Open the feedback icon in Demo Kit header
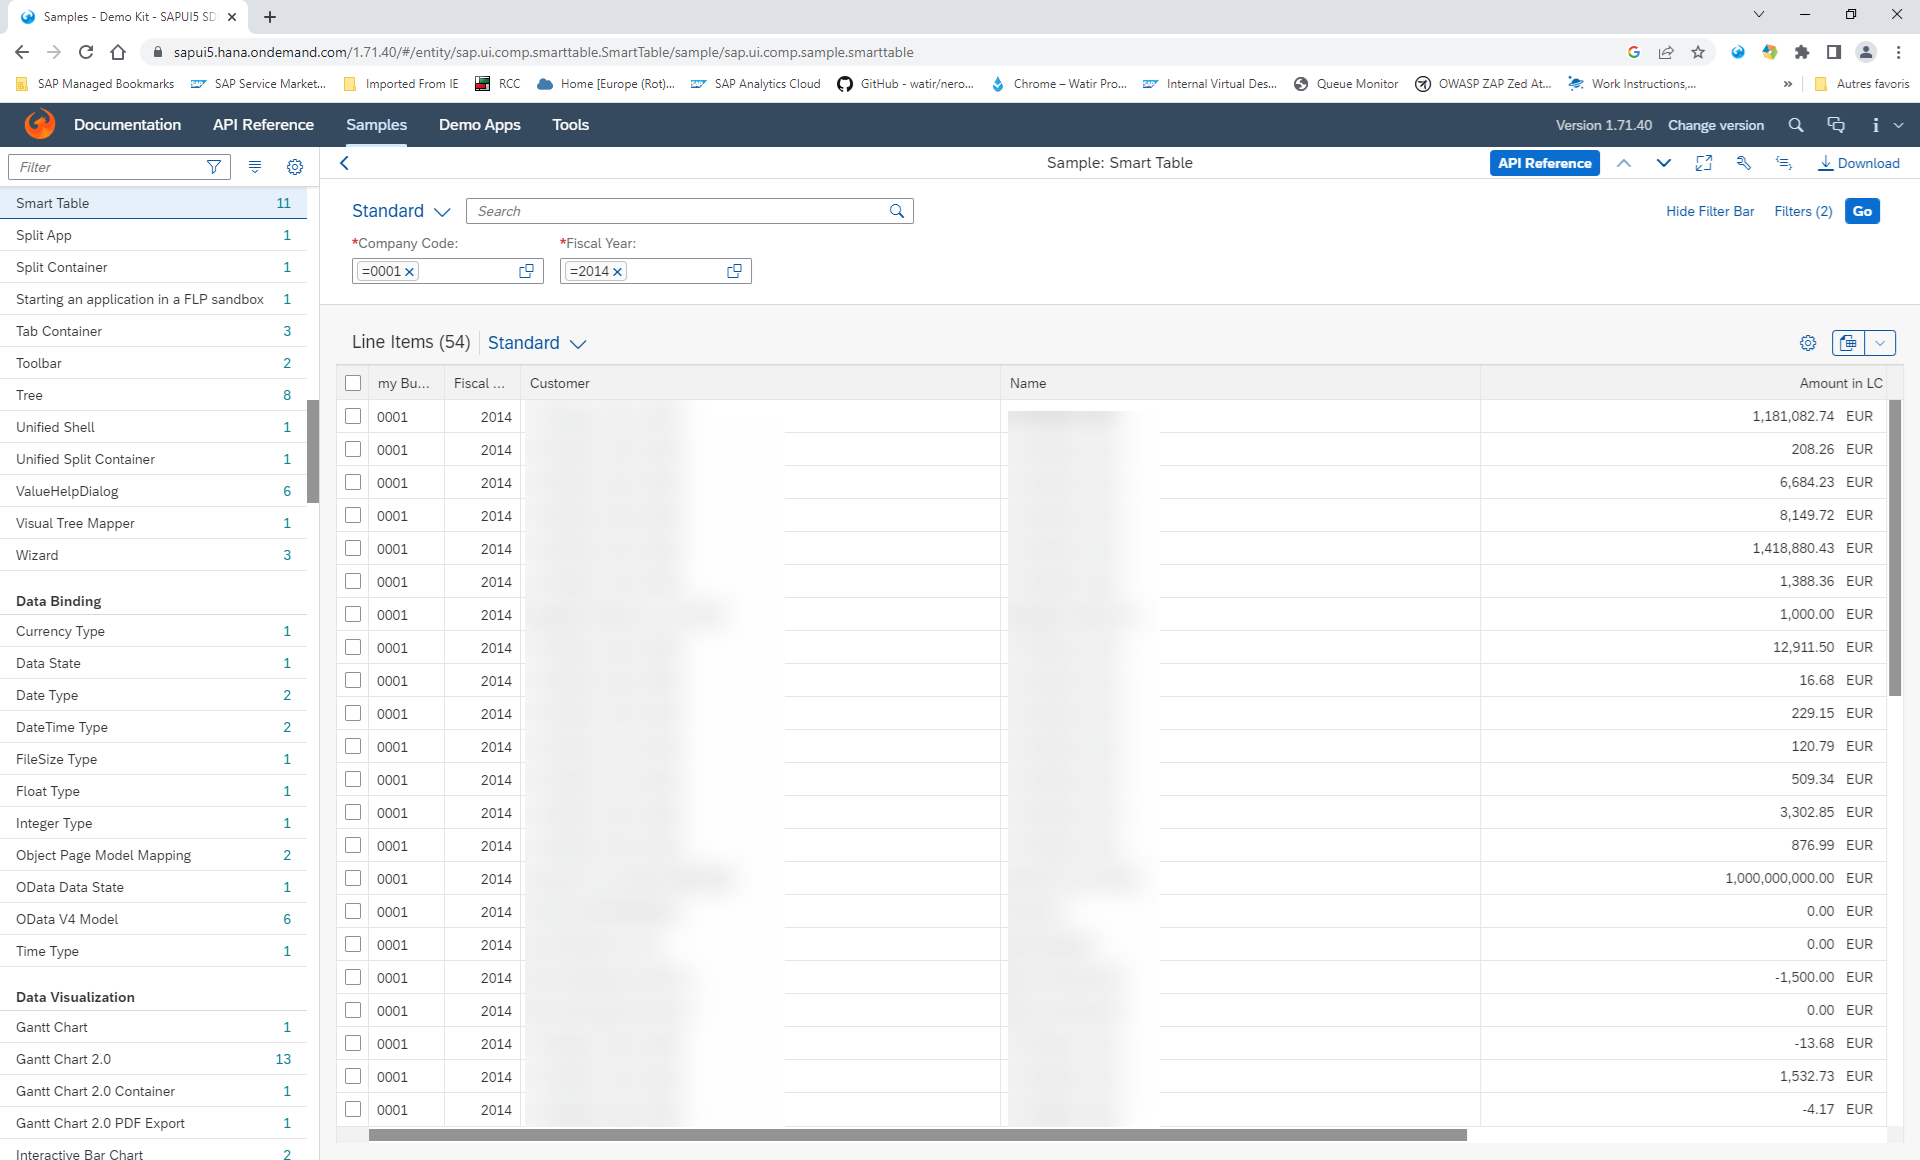This screenshot has width=1920, height=1160. point(1836,125)
